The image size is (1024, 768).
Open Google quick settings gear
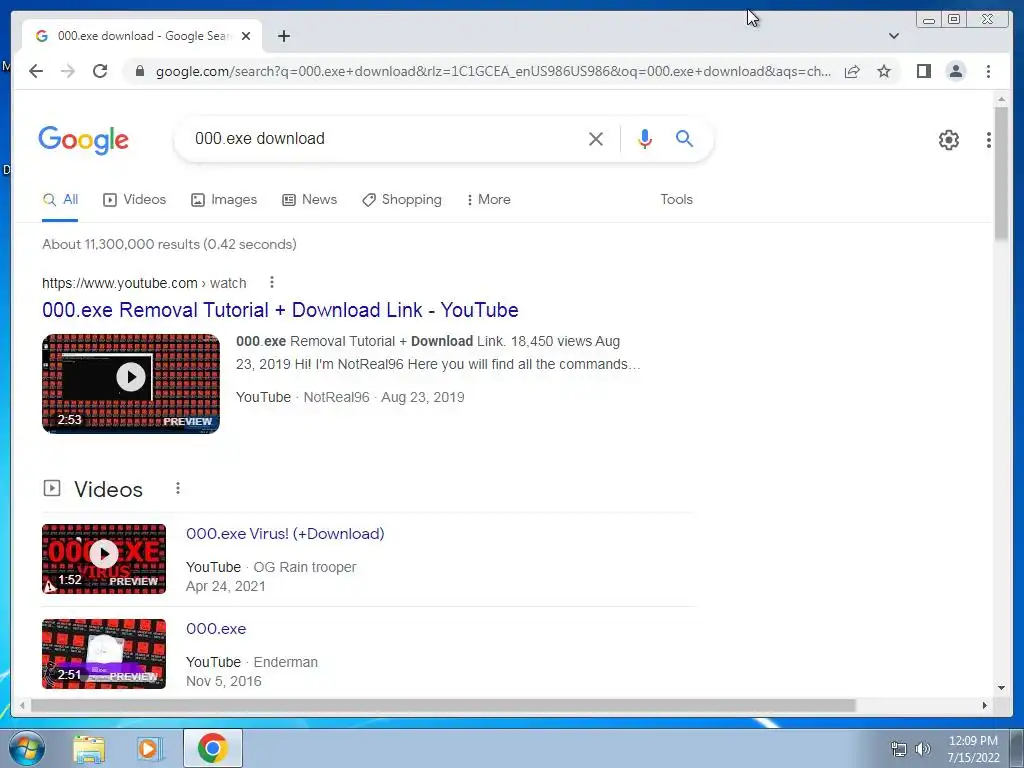949,140
